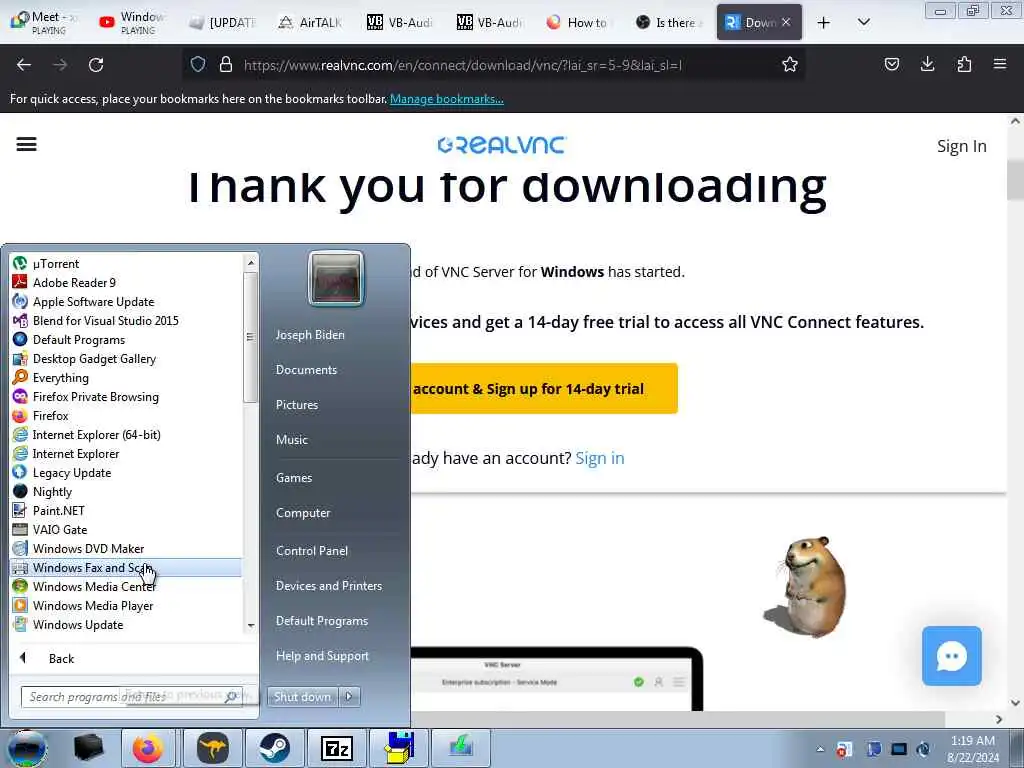Open Pictures from the Start menu
This screenshot has height=768, width=1024.
tap(297, 405)
